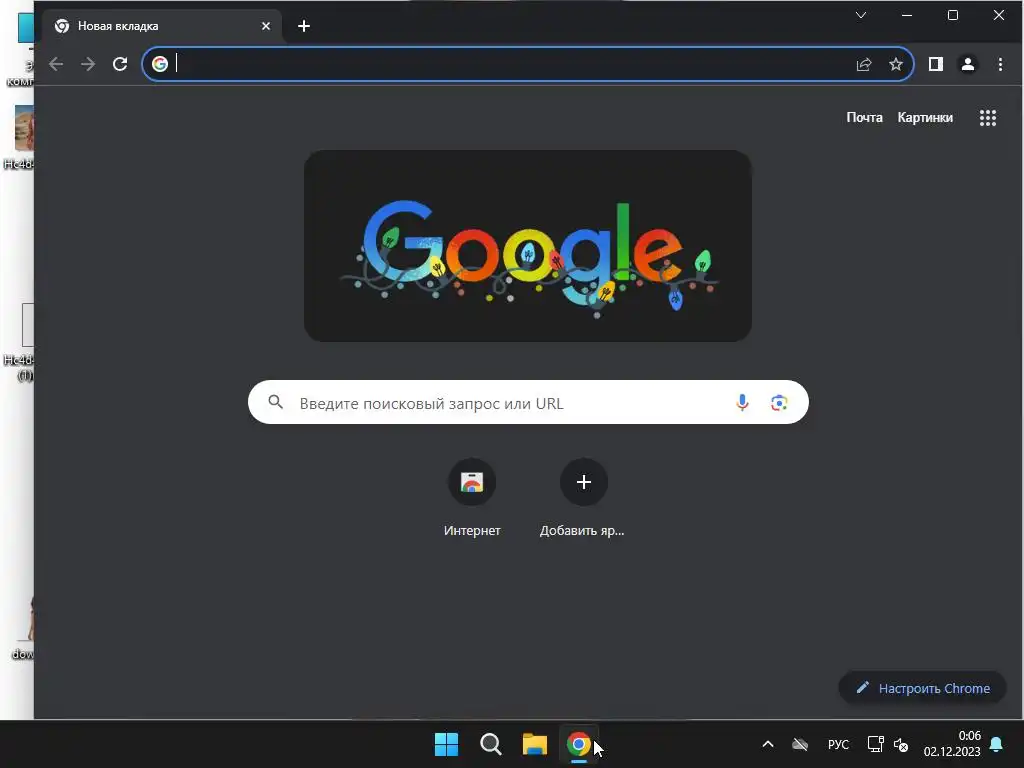The width and height of the screenshot is (1024, 768).
Task: Click the muted volume tray icon
Action: (901, 744)
